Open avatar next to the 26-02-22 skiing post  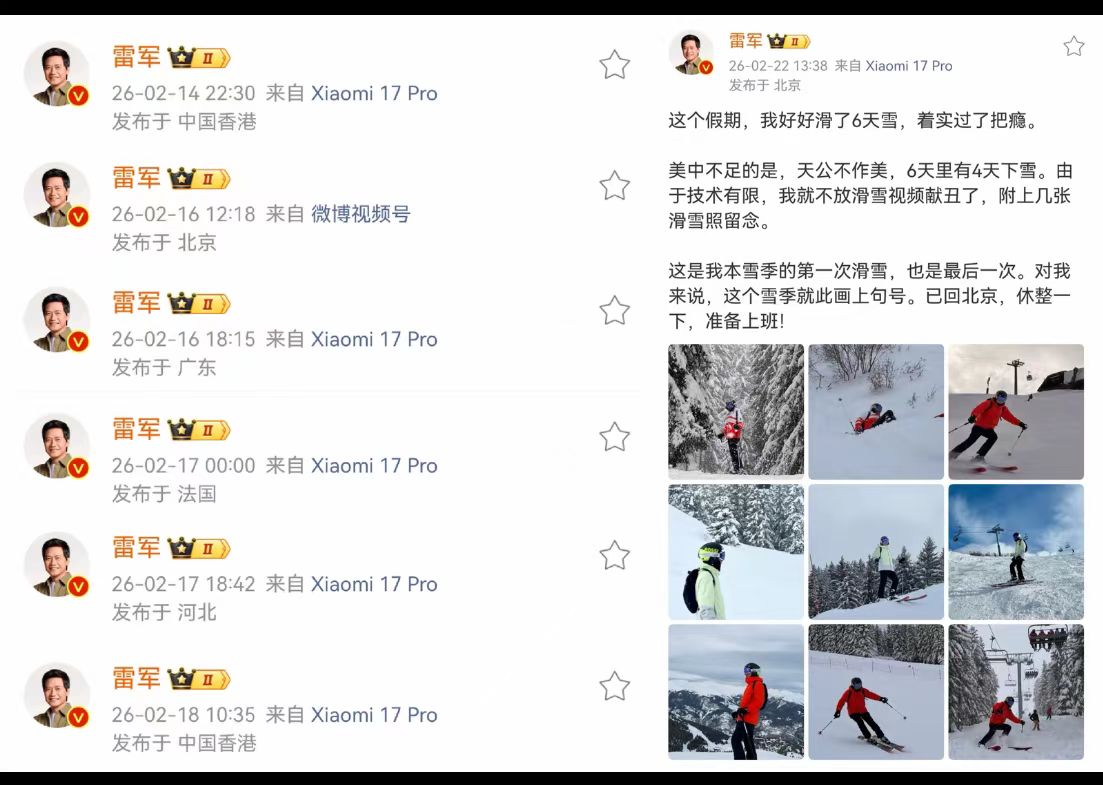(x=691, y=53)
